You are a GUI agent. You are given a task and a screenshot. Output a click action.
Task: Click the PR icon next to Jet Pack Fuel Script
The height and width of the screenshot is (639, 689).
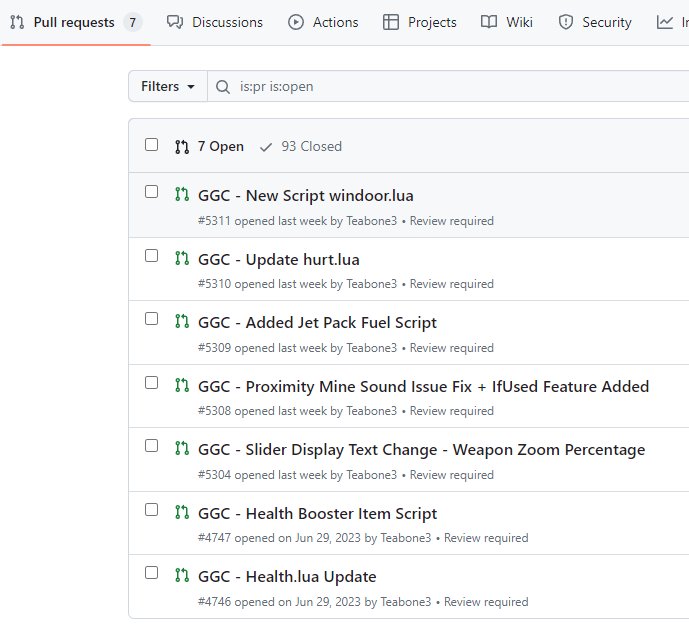point(181,322)
